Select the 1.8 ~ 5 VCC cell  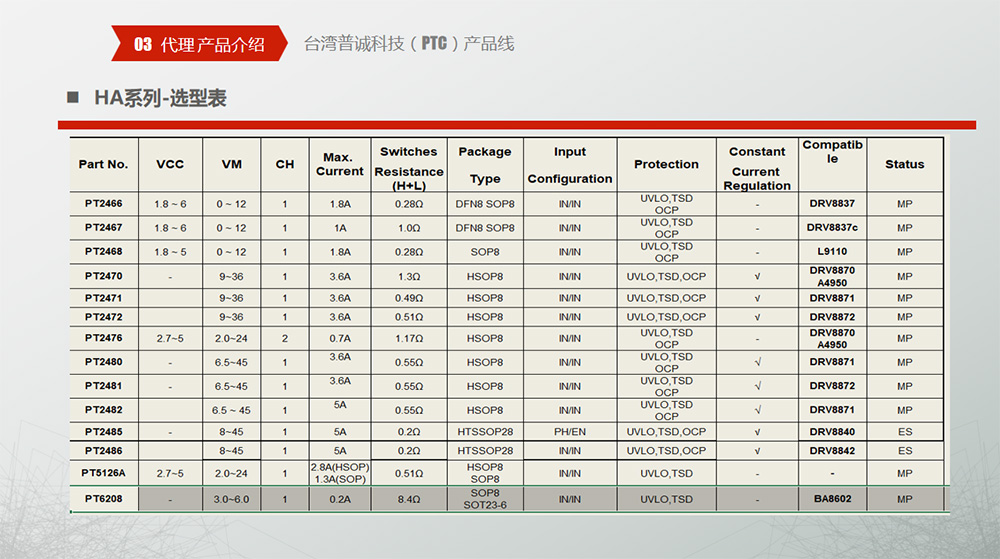pyautogui.click(x=170, y=252)
